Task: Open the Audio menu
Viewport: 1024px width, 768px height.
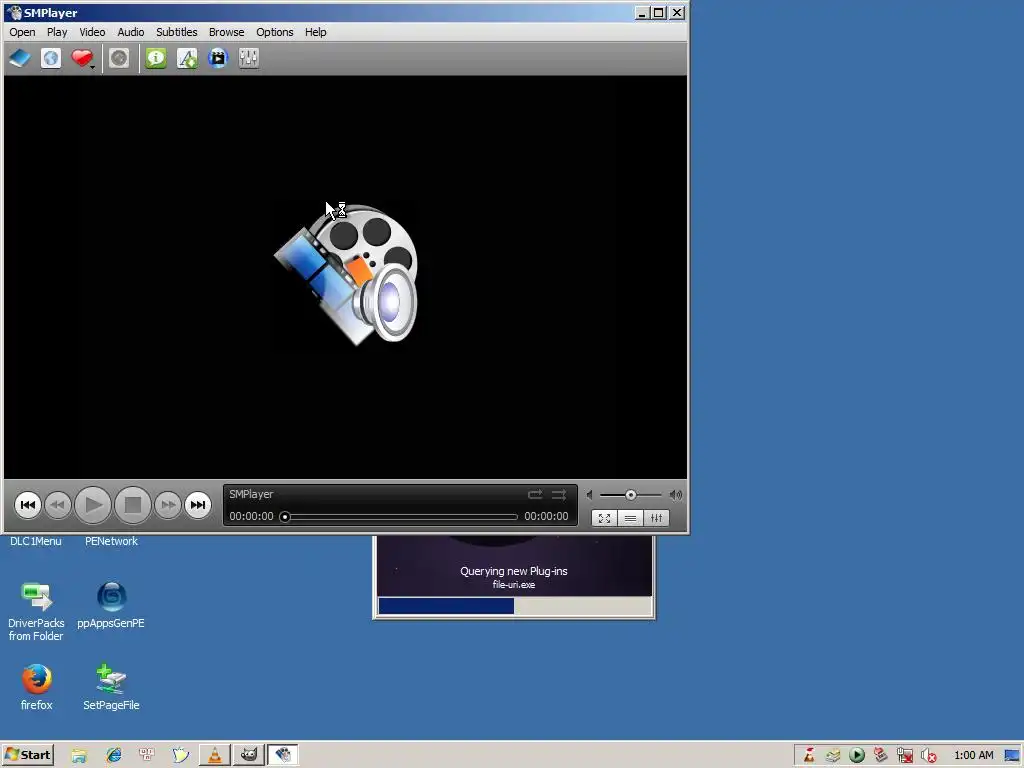Action: [x=131, y=32]
